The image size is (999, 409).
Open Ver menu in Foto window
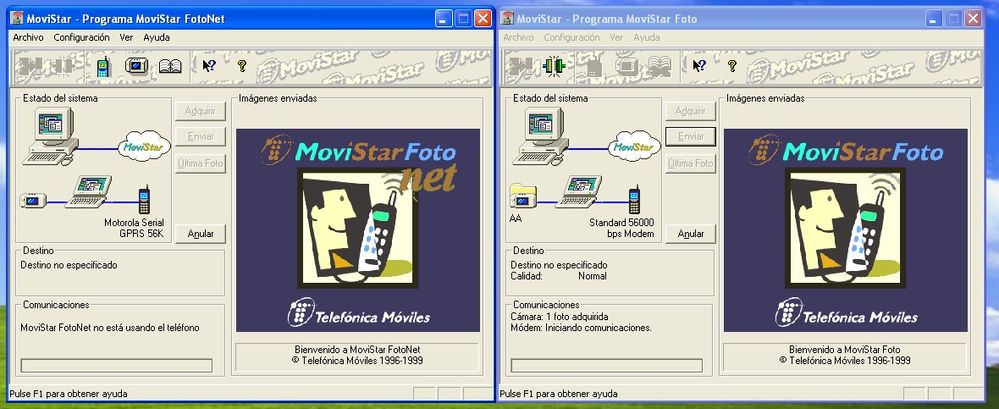[x=616, y=38]
